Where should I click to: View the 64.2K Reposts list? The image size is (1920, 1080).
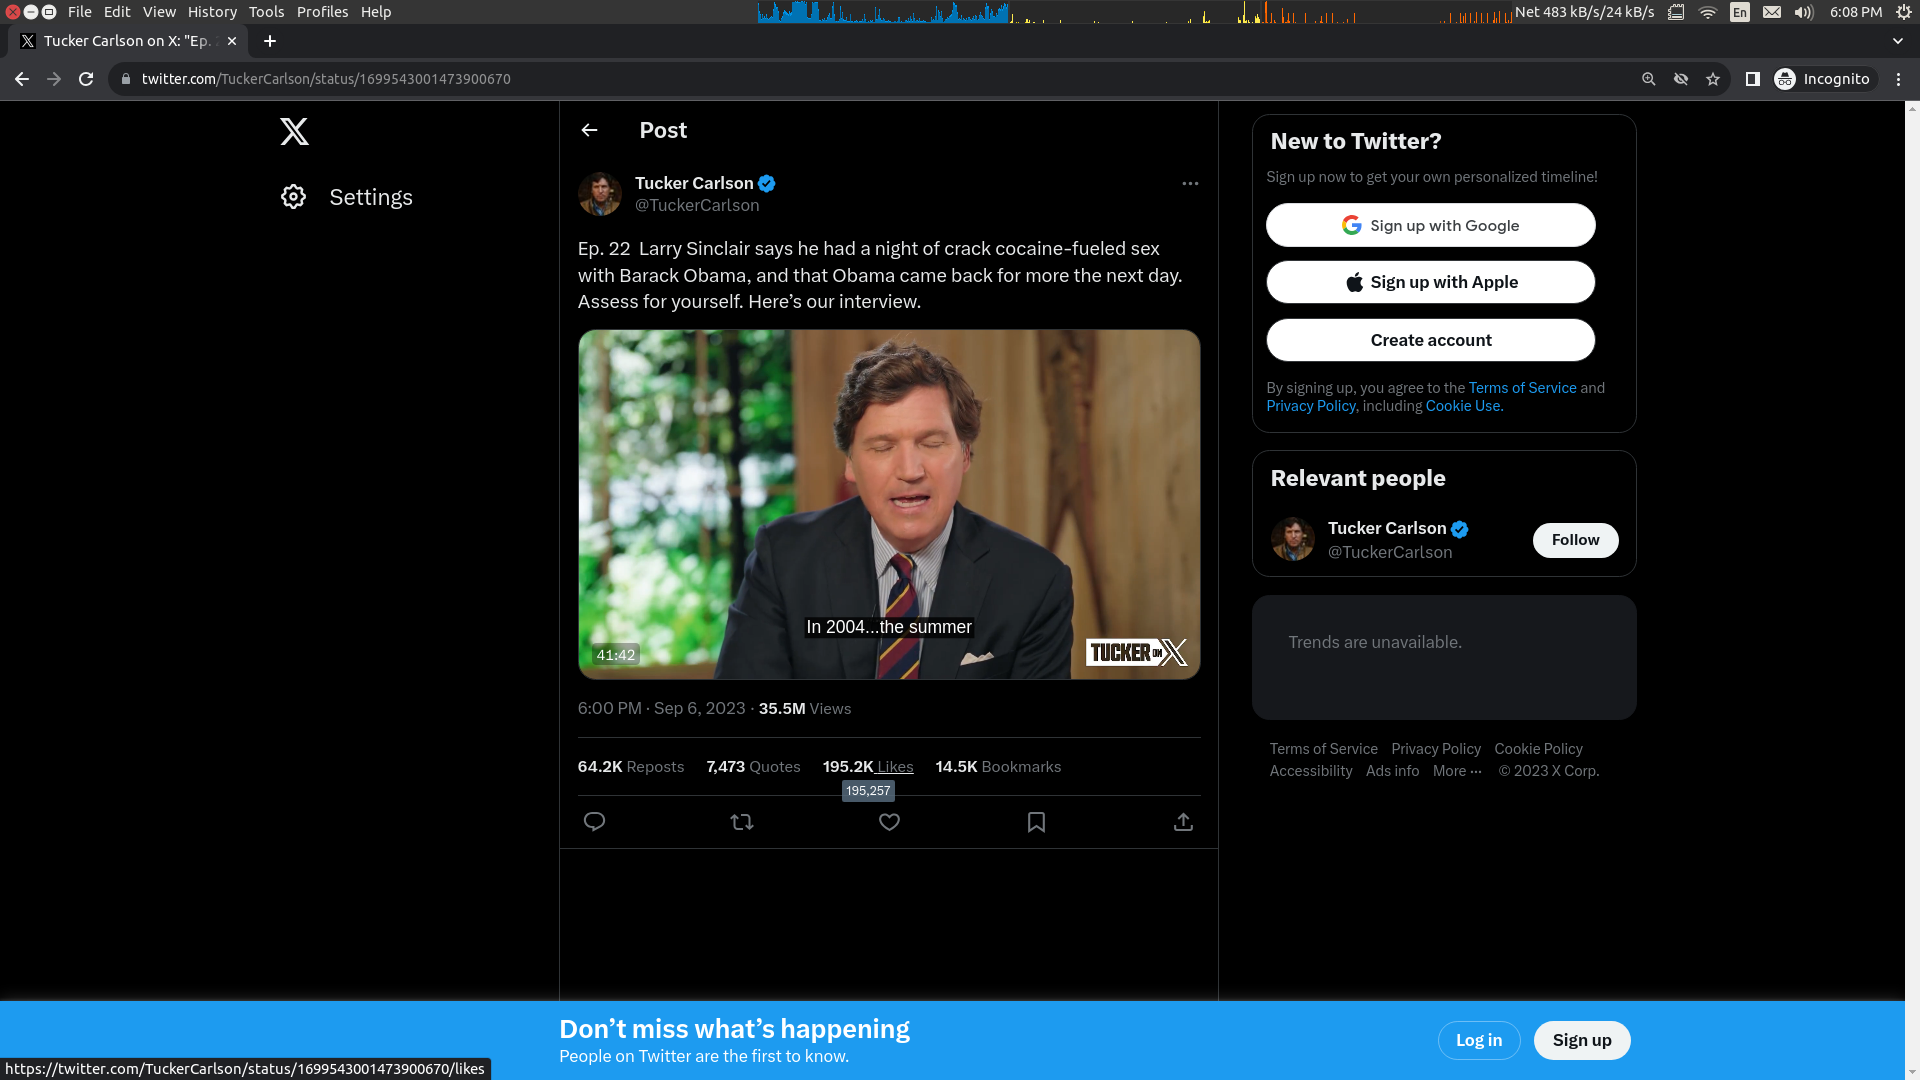pos(631,767)
